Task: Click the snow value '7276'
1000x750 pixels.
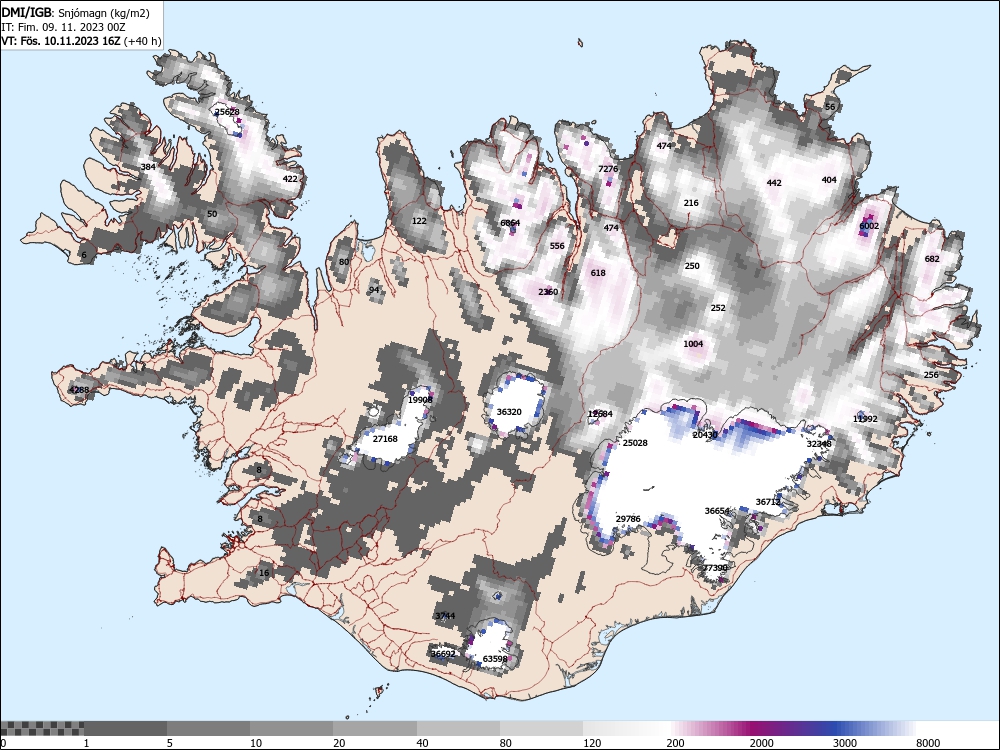Action: click(608, 169)
